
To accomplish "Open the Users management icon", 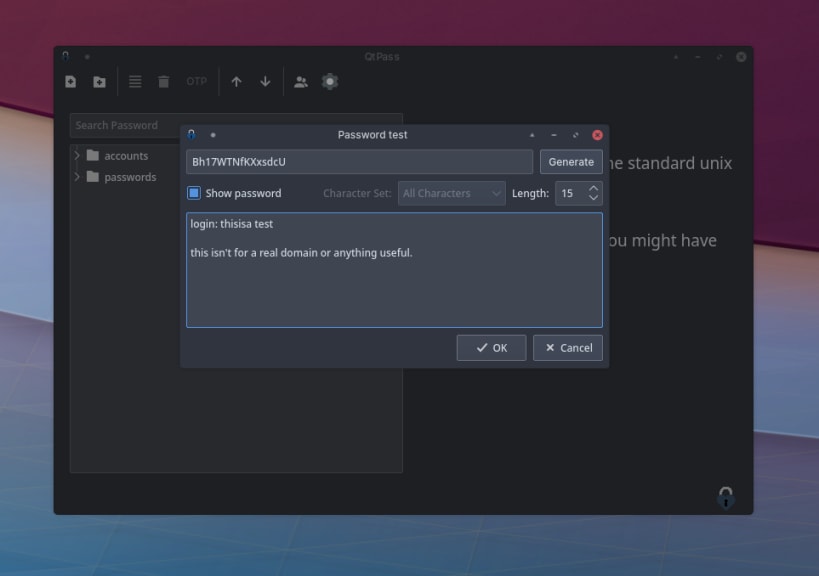I will [299, 81].
